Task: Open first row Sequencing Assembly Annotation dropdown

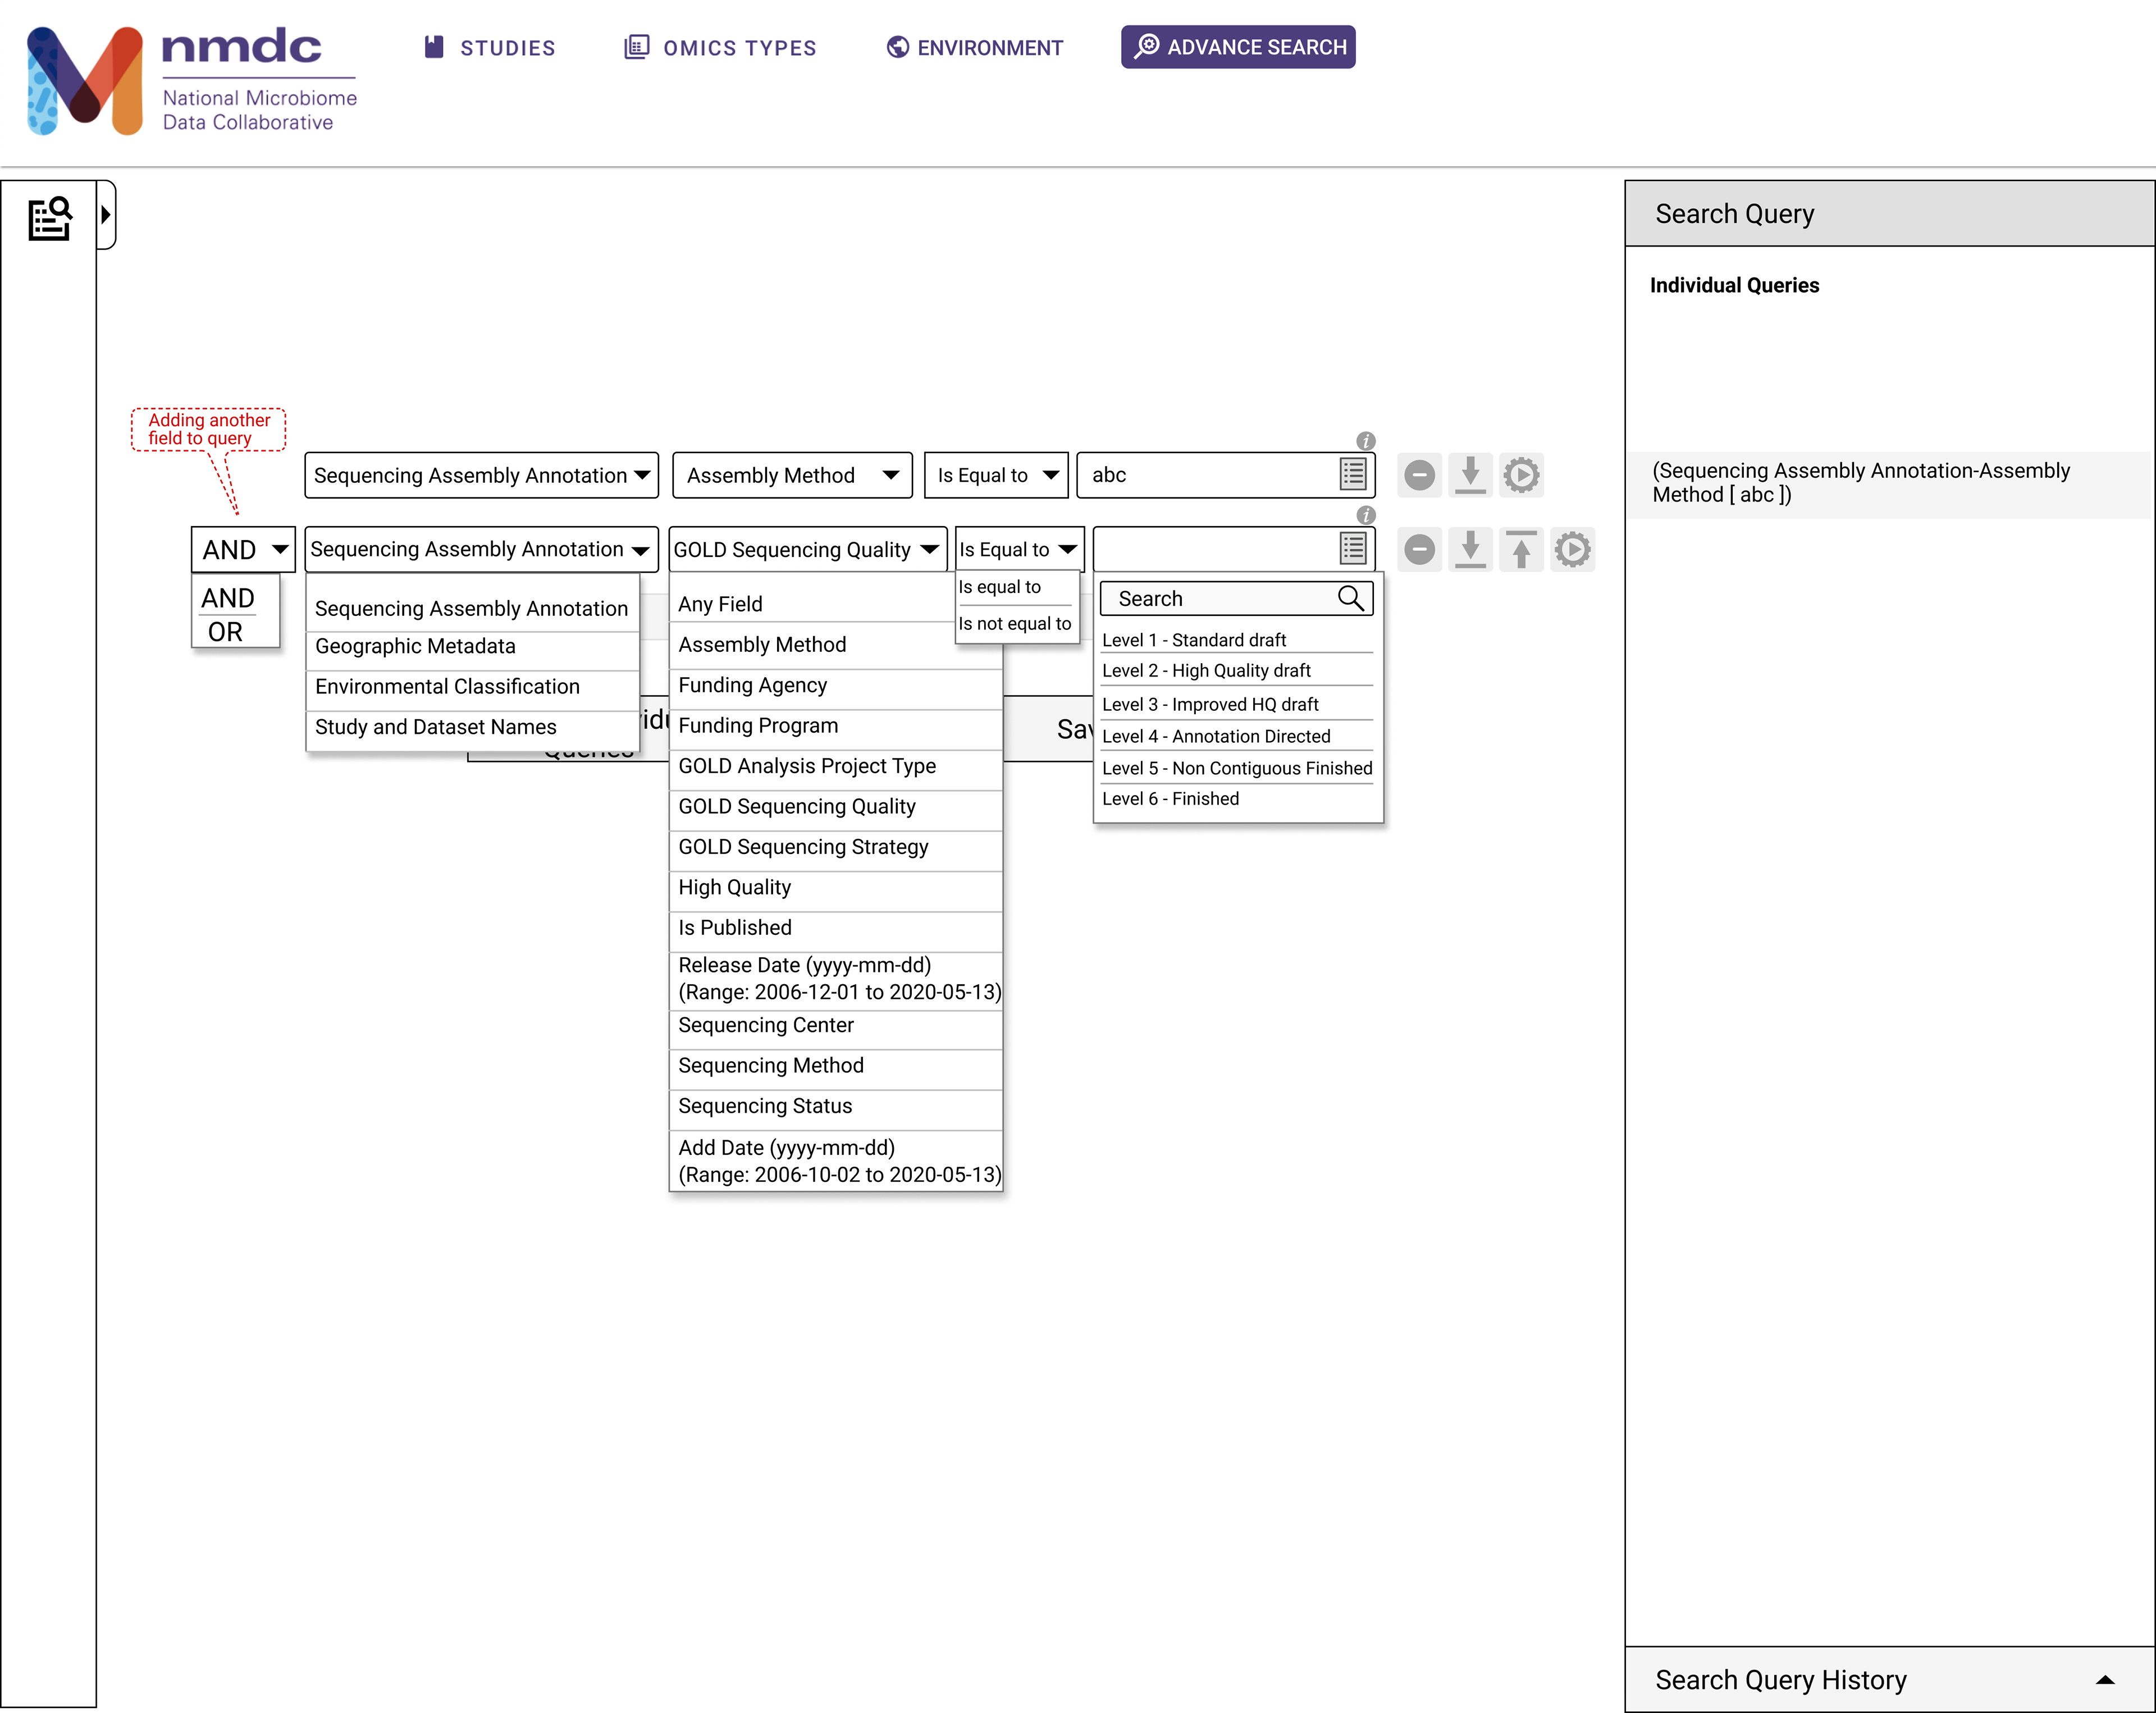Action: tap(481, 475)
